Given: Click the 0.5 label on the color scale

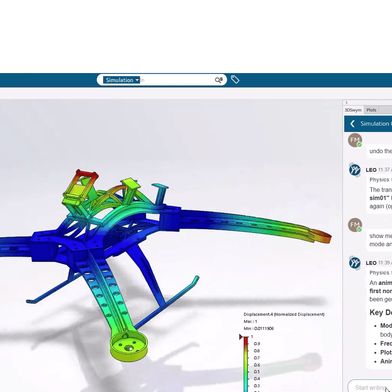Looking at the screenshot, I should pos(257,372).
